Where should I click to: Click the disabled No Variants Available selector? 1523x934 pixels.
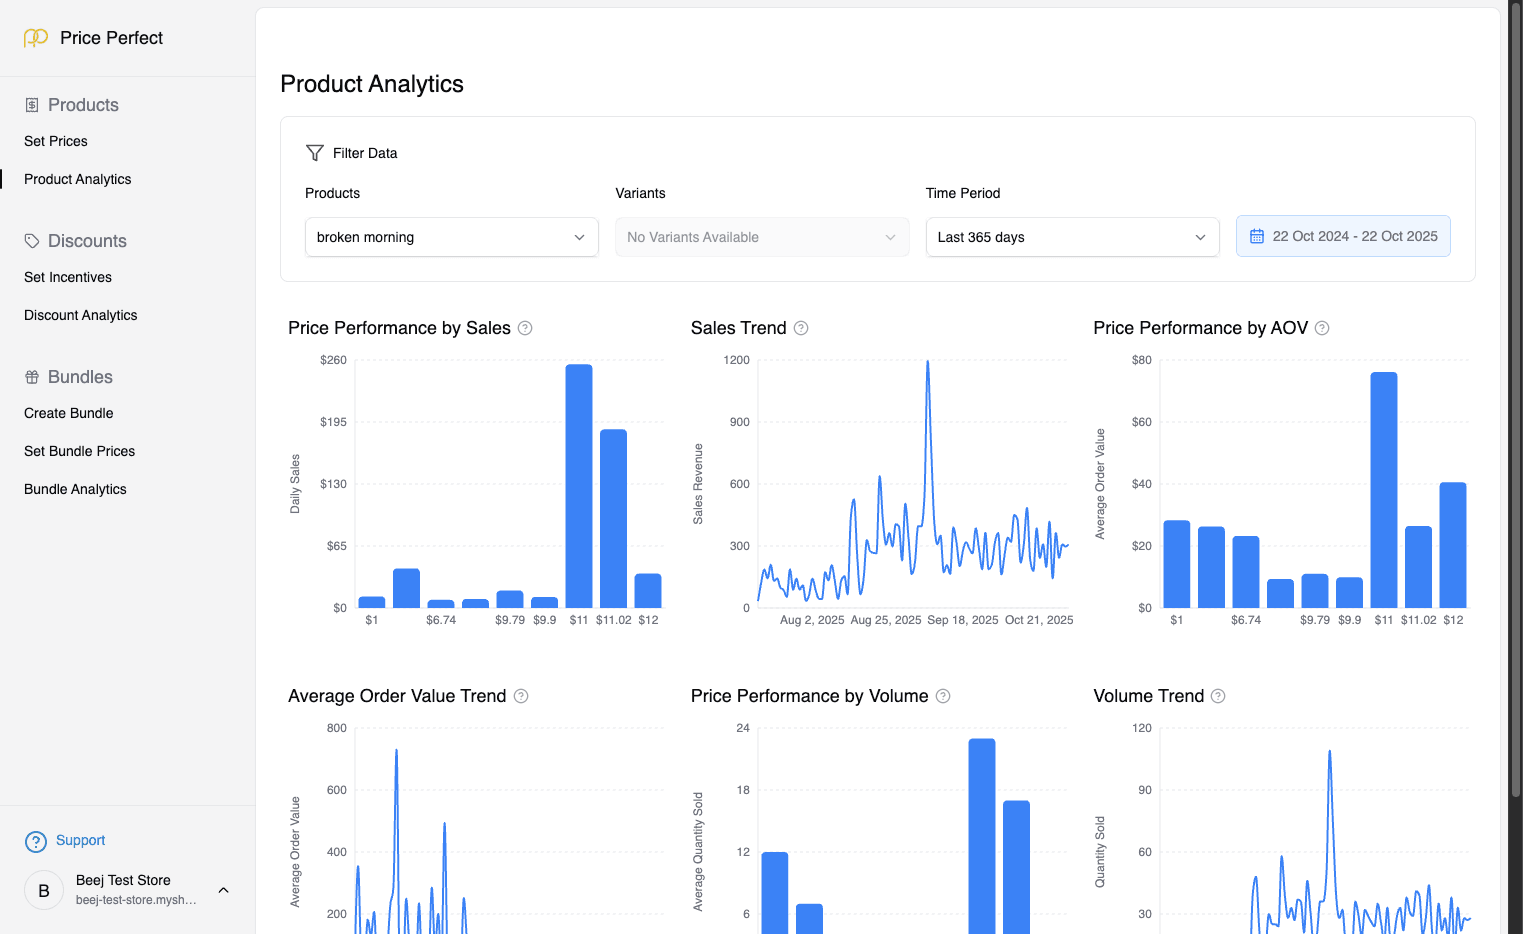(x=762, y=237)
